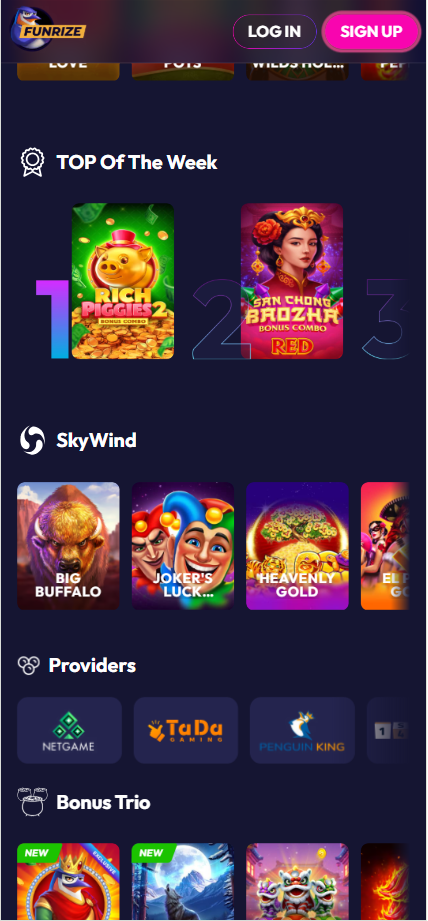Click the ribbon award icon beside TOP Of The Week
The image size is (428, 921).
tap(32, 162)
